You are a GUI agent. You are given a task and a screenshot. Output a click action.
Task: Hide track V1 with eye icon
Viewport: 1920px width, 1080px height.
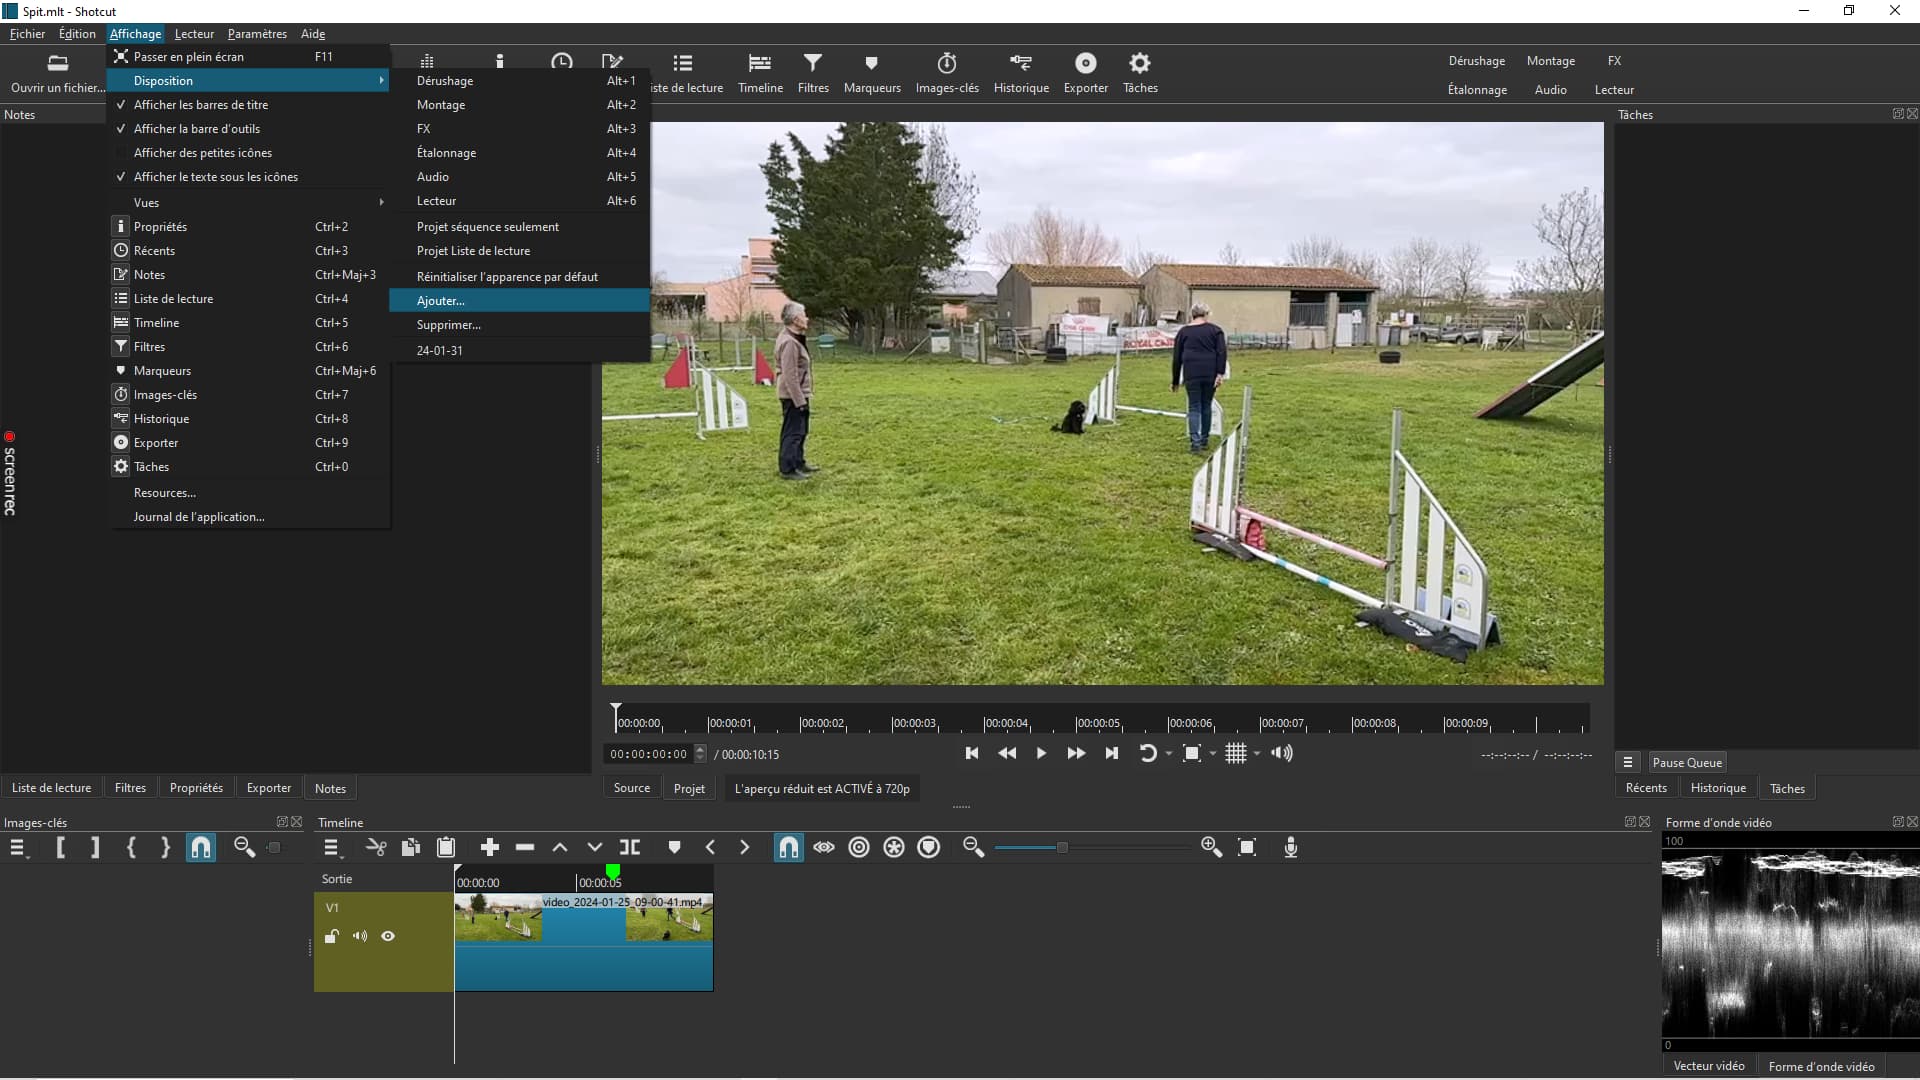[x=388, y=937]
